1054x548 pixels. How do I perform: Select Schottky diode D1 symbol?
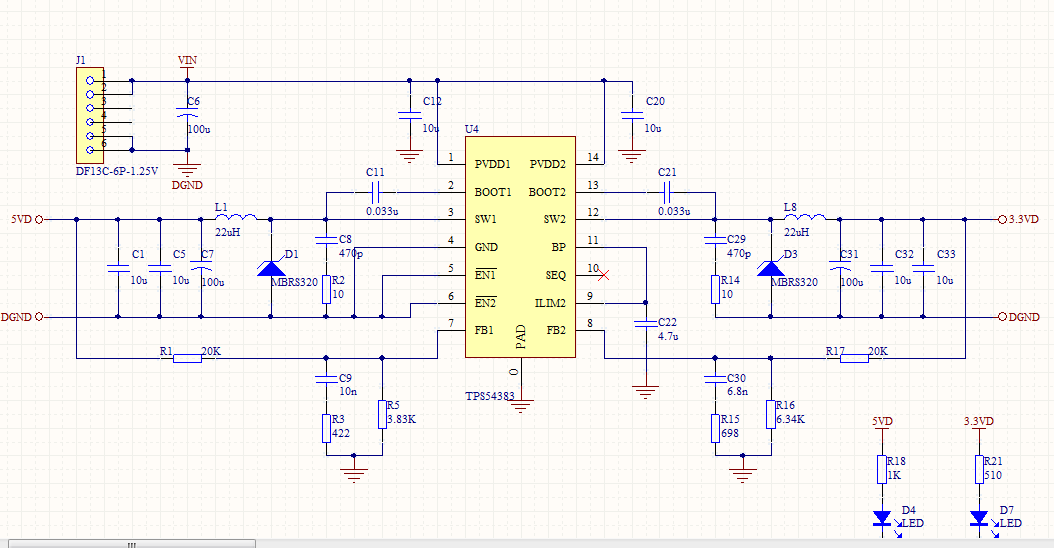click(x=271, y=268)
